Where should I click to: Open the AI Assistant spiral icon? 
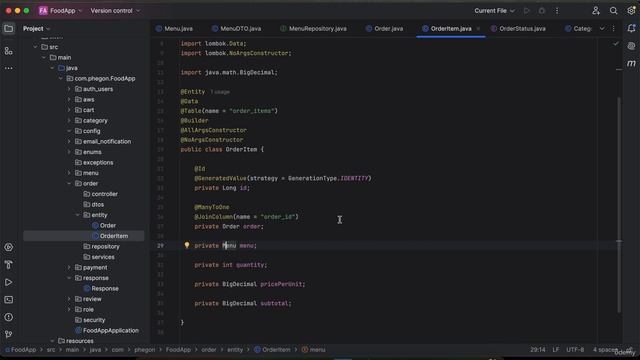[631, 46]
